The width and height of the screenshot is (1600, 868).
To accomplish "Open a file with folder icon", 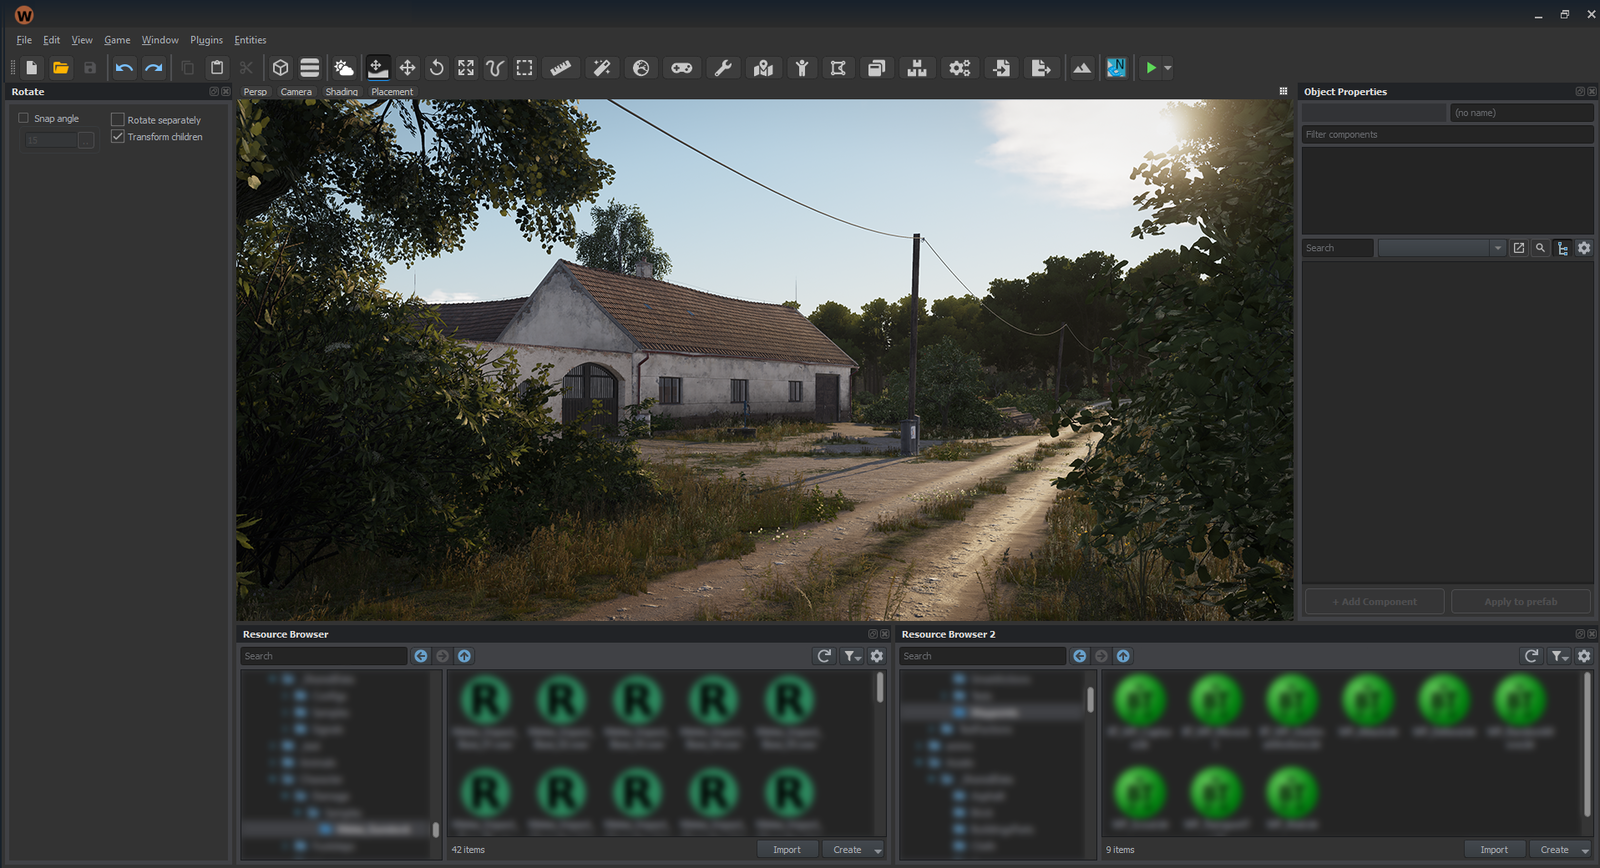I will [61, 68].
